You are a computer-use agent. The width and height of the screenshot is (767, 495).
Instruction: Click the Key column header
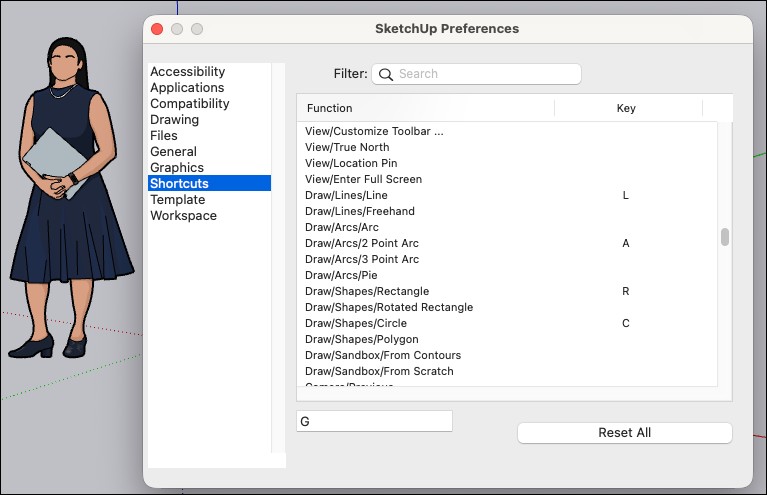[x=626, y=108]
